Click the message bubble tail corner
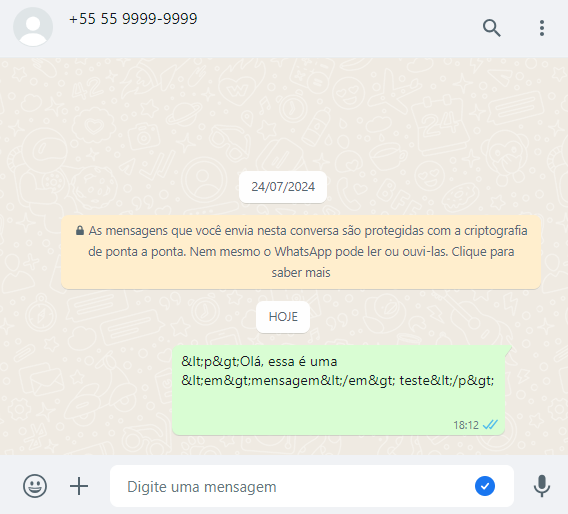The height and width of the screenshot is (514, 568). coord(508,350)
